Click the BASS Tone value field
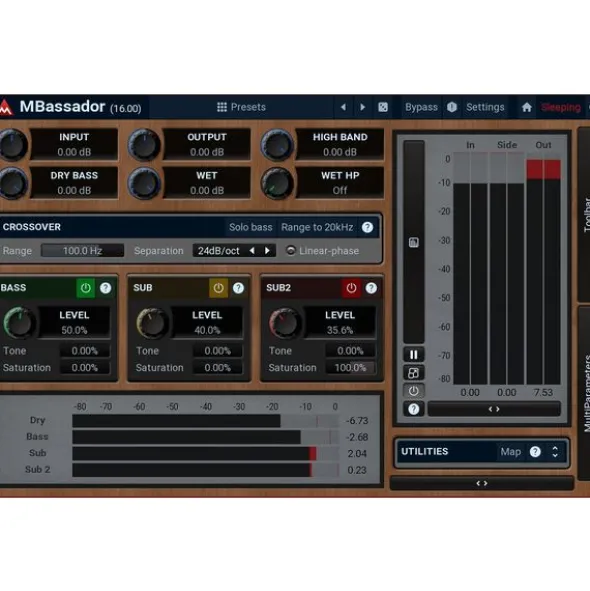 [x=85, y=351]
